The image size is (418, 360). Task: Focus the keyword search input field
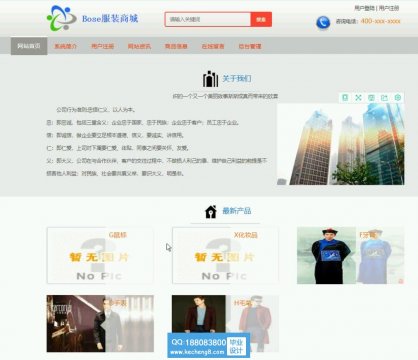pos(208,19)
